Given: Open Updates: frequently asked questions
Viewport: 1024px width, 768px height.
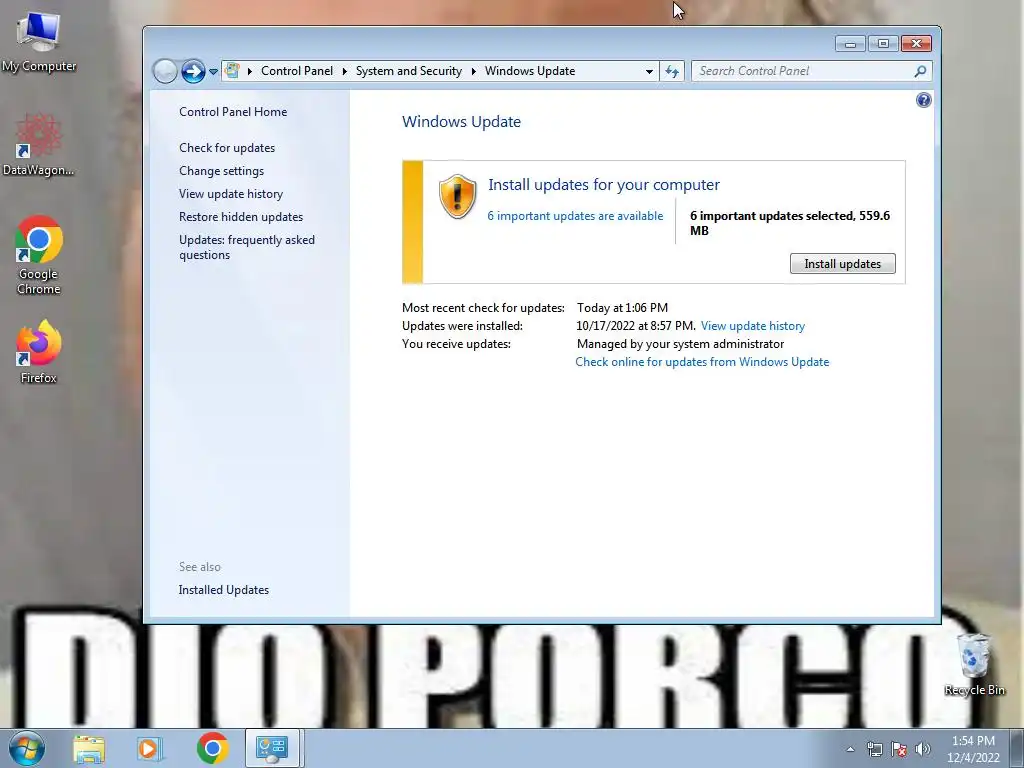Looking at the screenshot, I should (247, 248).
